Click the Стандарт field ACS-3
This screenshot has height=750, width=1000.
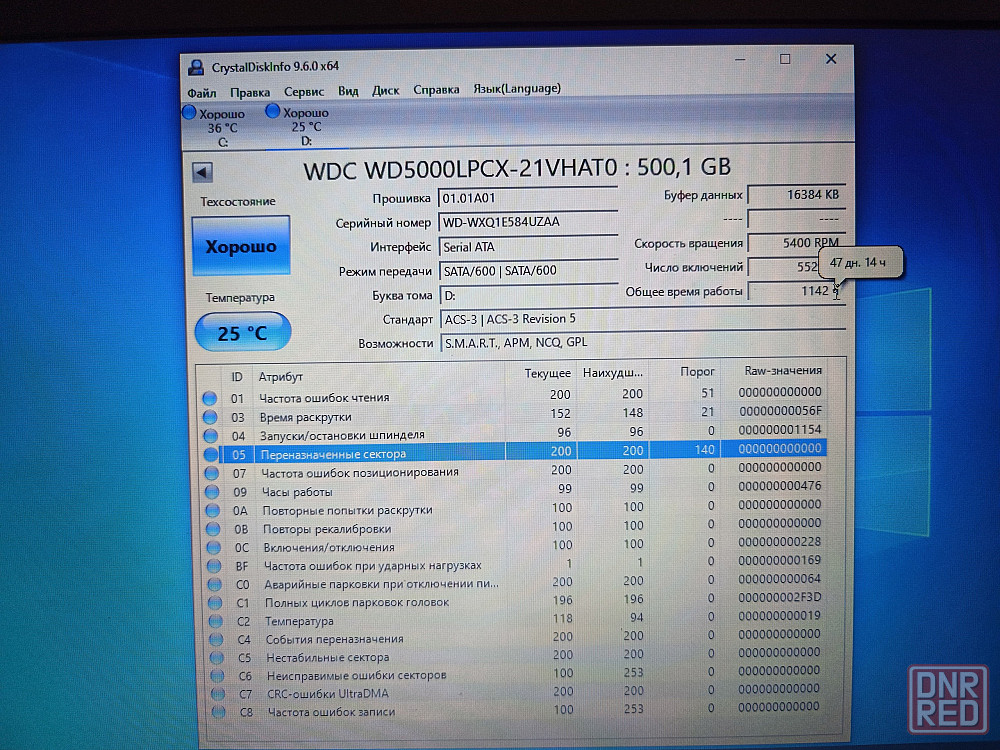pyautogui.click(x=643, y=319)
